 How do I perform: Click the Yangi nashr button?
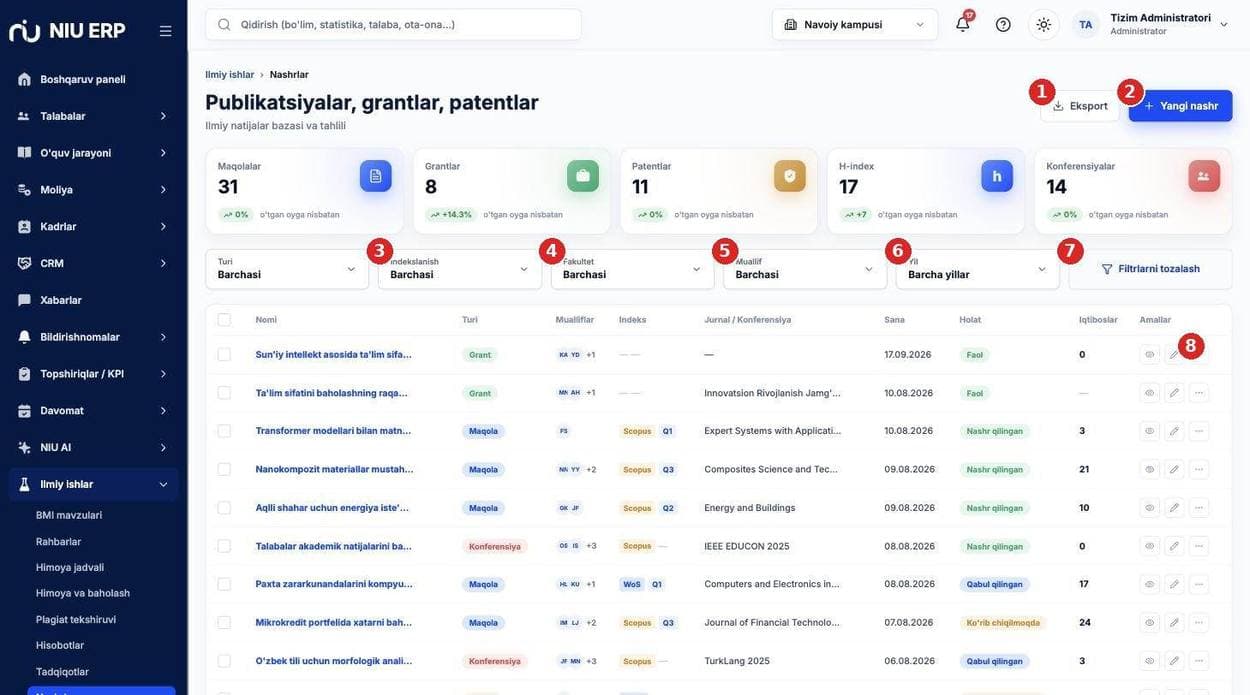coord(1180,106)
